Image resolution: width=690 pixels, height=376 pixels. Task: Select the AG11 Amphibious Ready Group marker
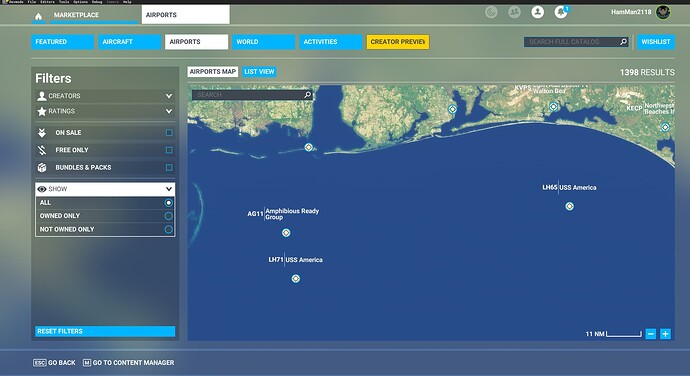pyautogui.click(x=286, y=232)
